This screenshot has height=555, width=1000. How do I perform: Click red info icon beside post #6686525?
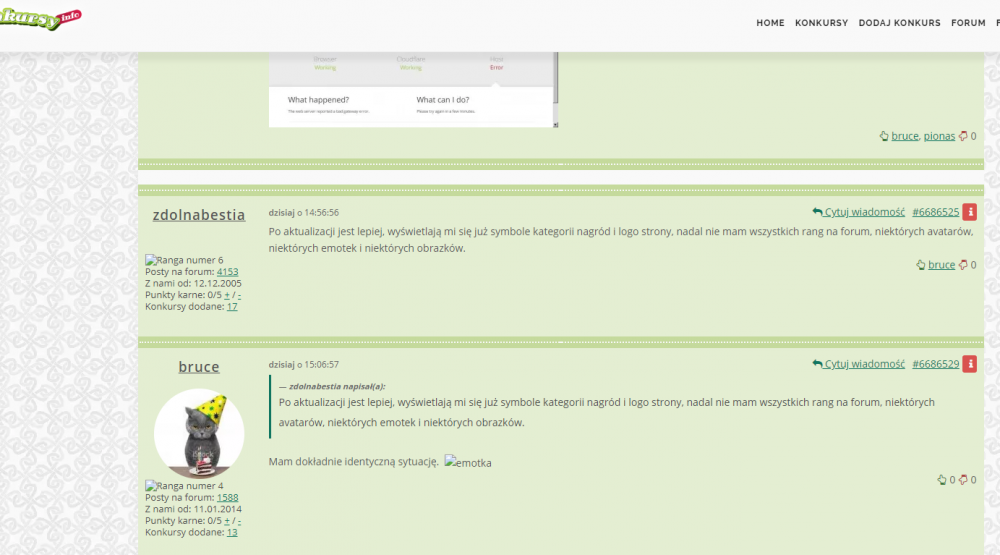pyautogui.click(x=969, y=212)
